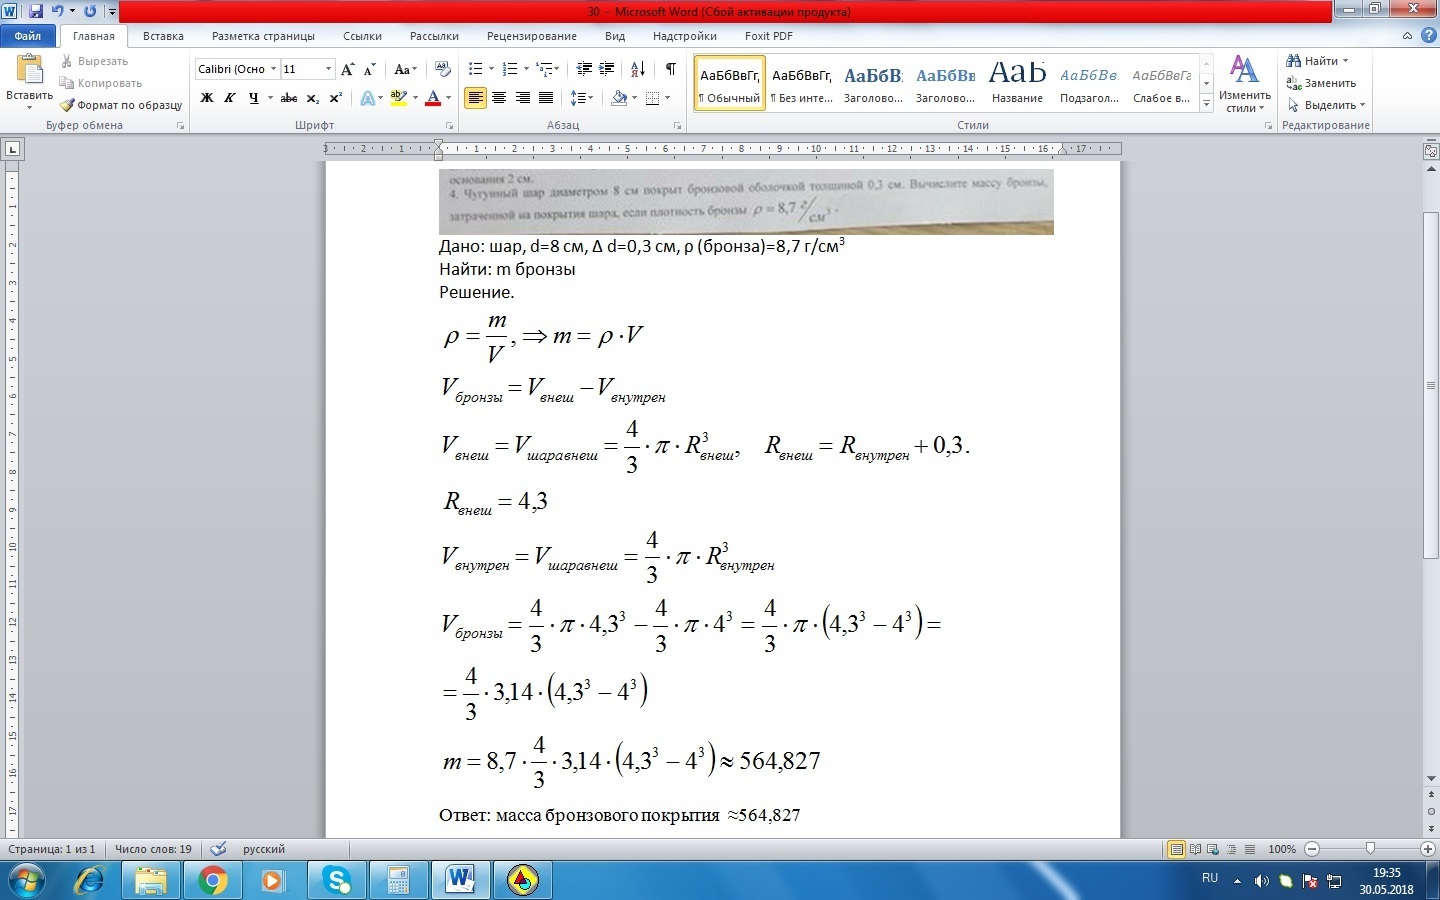The height and width of the screenshot is (900, 1440).
Task: Click the grow font icon
Action: [347, 69]
